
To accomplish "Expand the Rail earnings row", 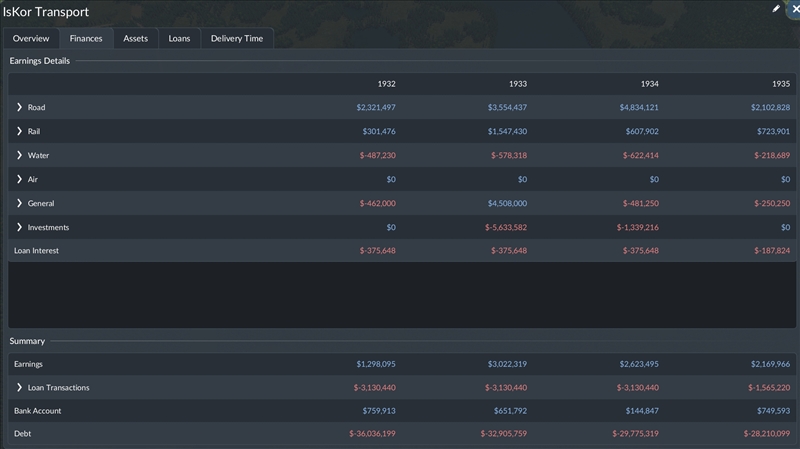I will (x=19, y=131).
